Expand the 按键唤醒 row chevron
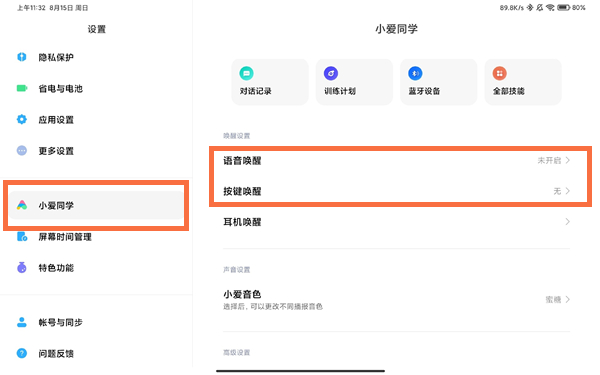 pos(568,191)
